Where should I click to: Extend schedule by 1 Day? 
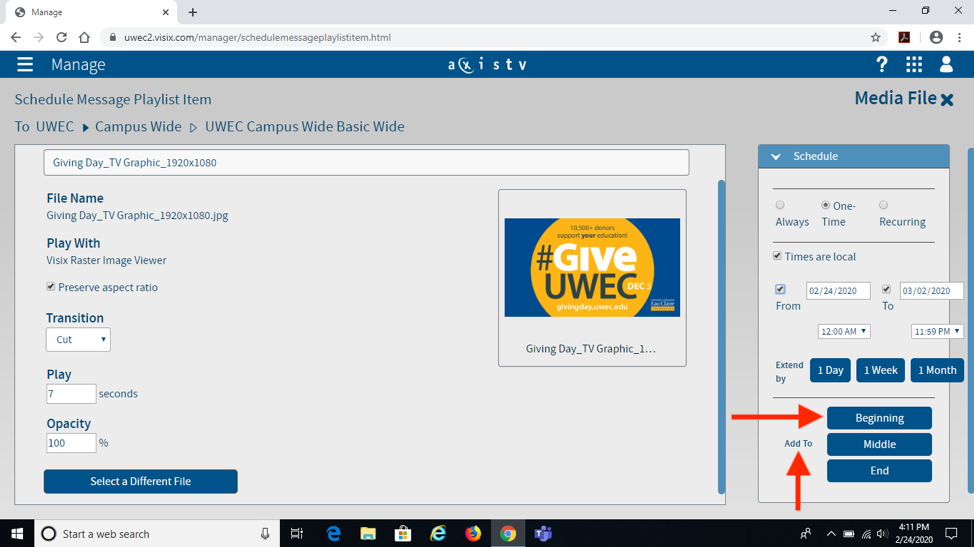coord(830,371)
